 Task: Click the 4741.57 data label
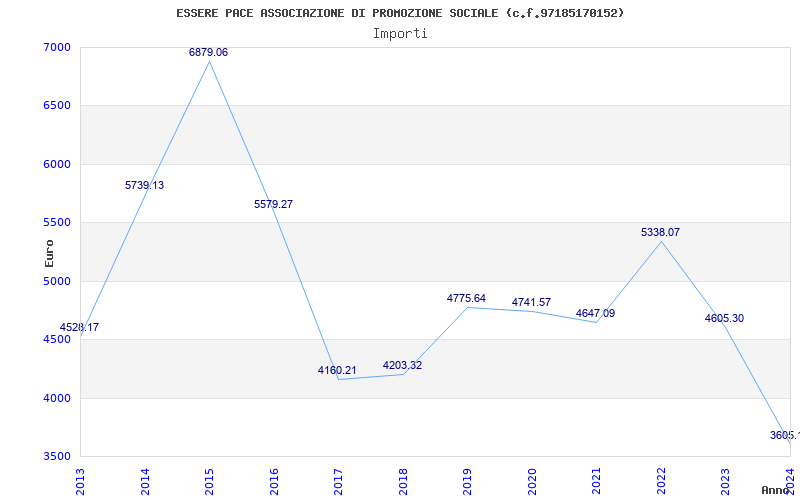point(531,302)
